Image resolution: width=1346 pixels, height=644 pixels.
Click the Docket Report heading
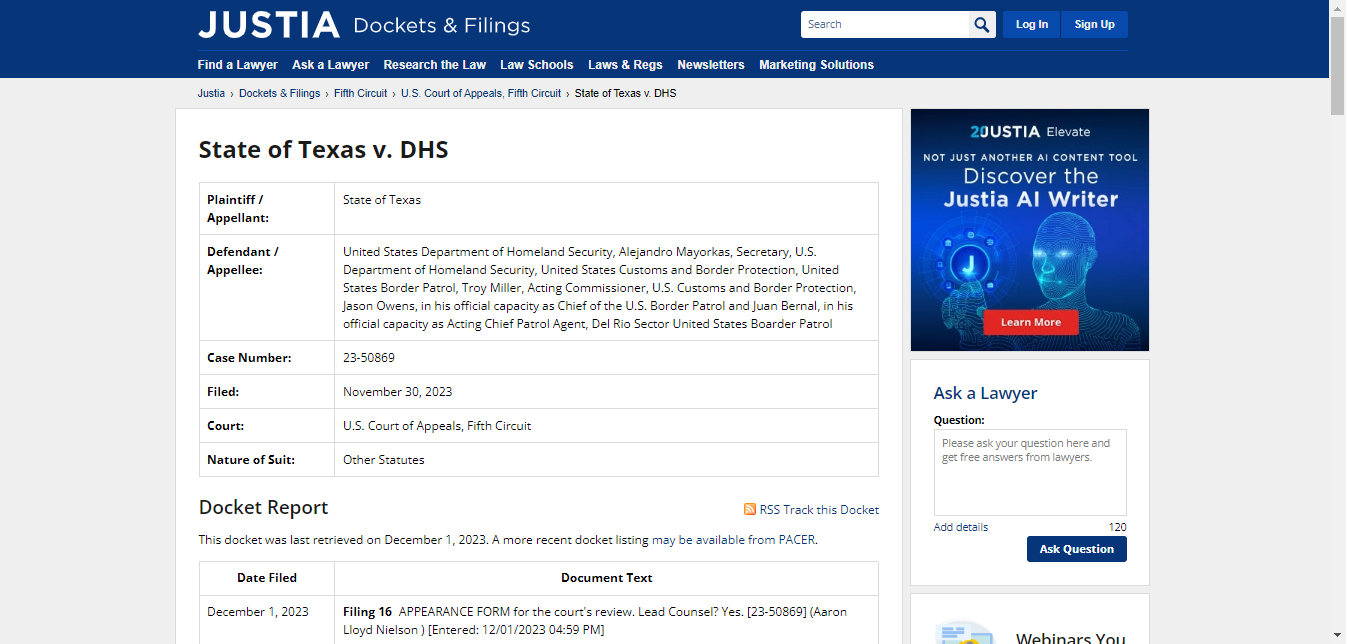click(x=264, y=508)
